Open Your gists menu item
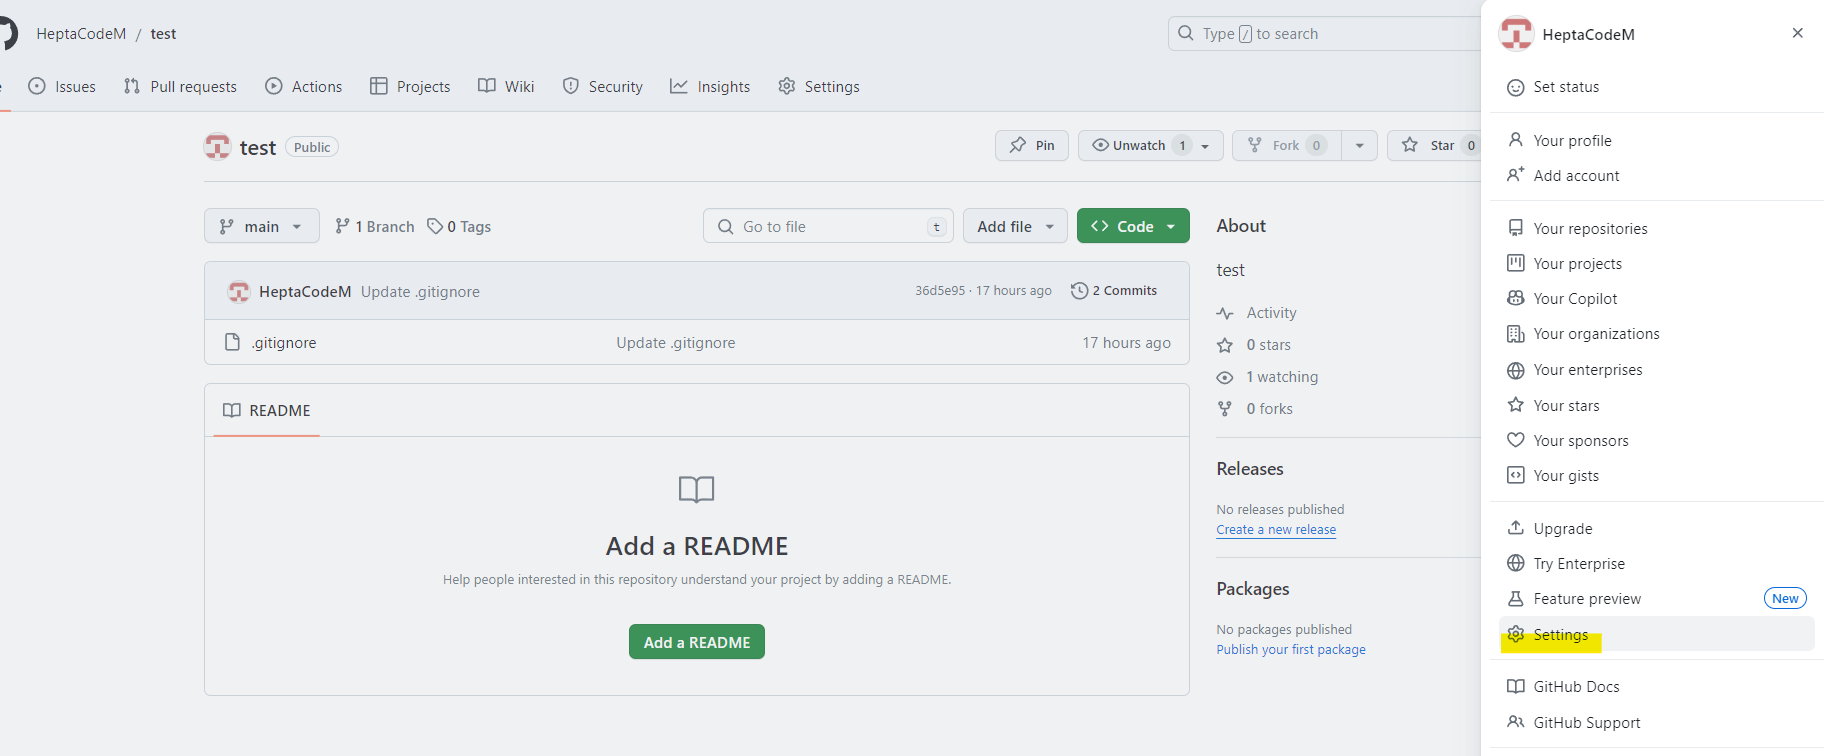Image resolution: width=1833 pixels, height=756 pixels. point(1656,476)
